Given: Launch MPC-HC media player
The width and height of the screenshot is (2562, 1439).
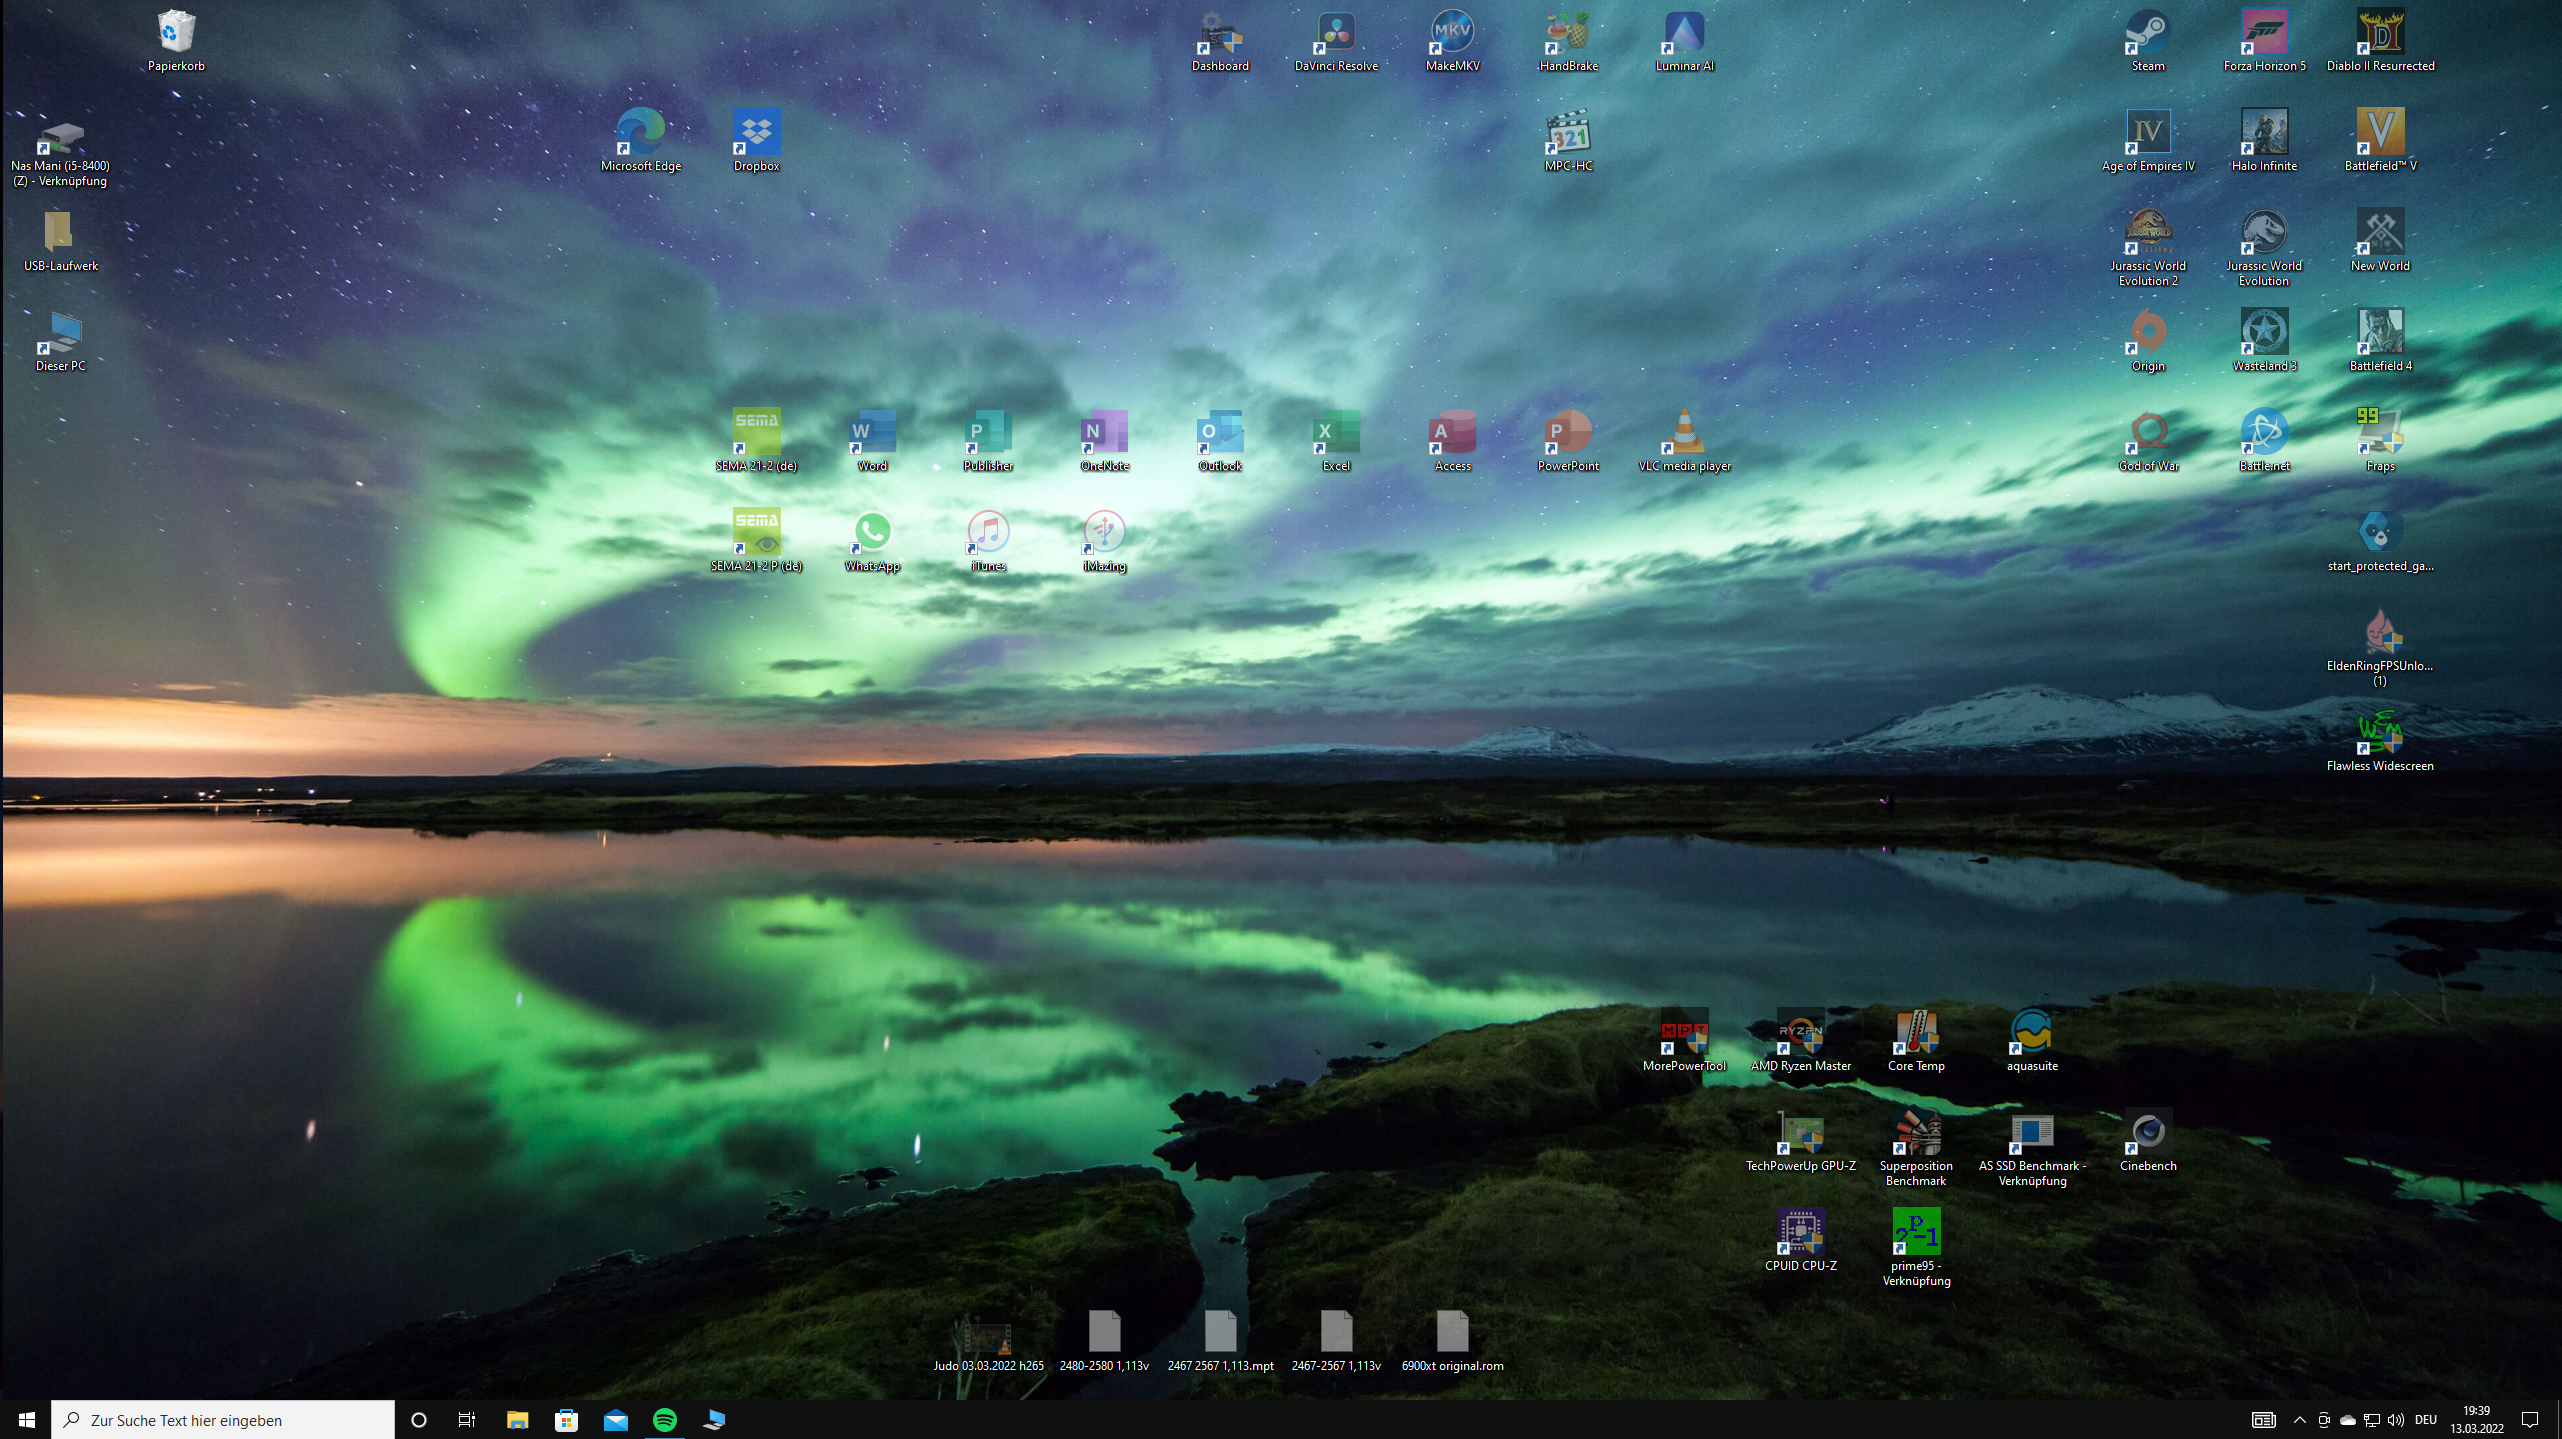Looking at the screenshot, I should click(x=1566, y=130).
